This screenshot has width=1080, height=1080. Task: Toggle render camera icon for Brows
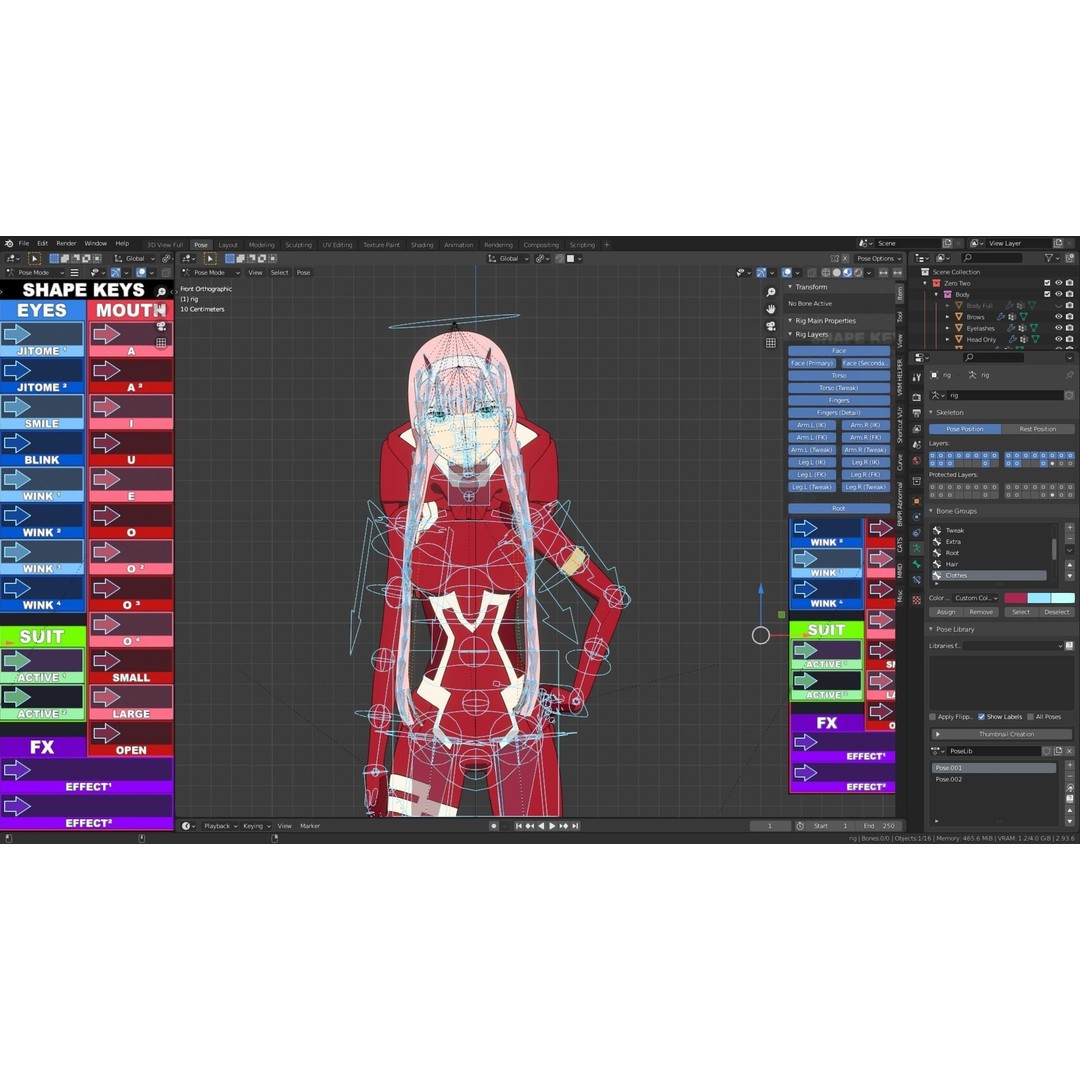pos(1070,317)
